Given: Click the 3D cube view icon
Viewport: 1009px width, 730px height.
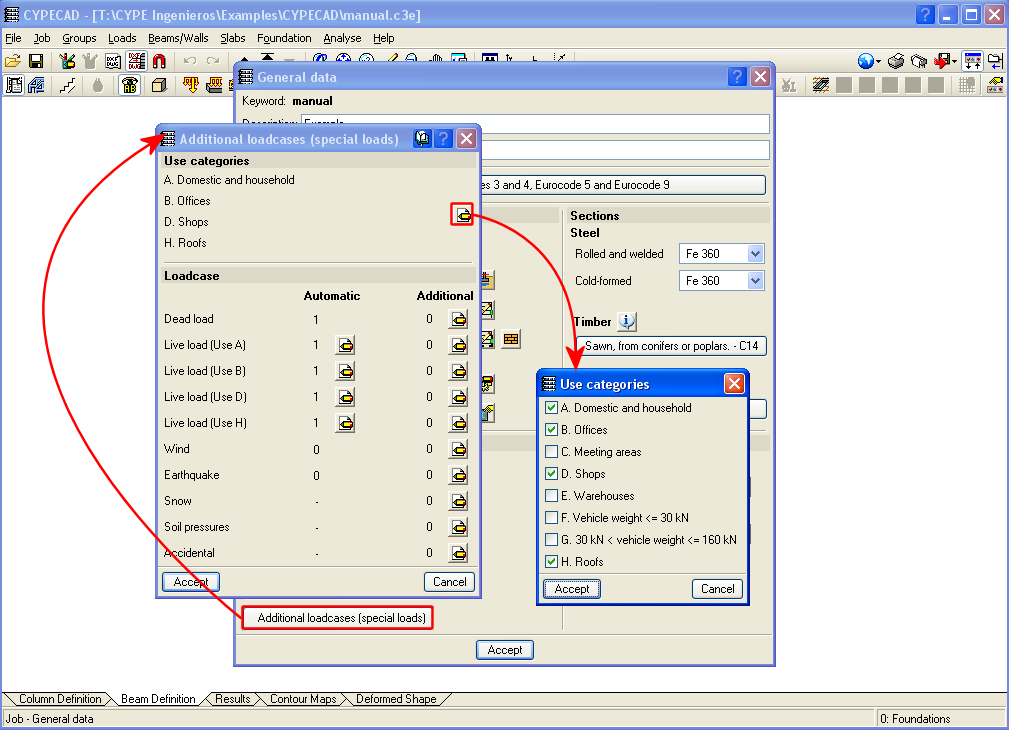Looking at the screenshot, I should point(159,84).
